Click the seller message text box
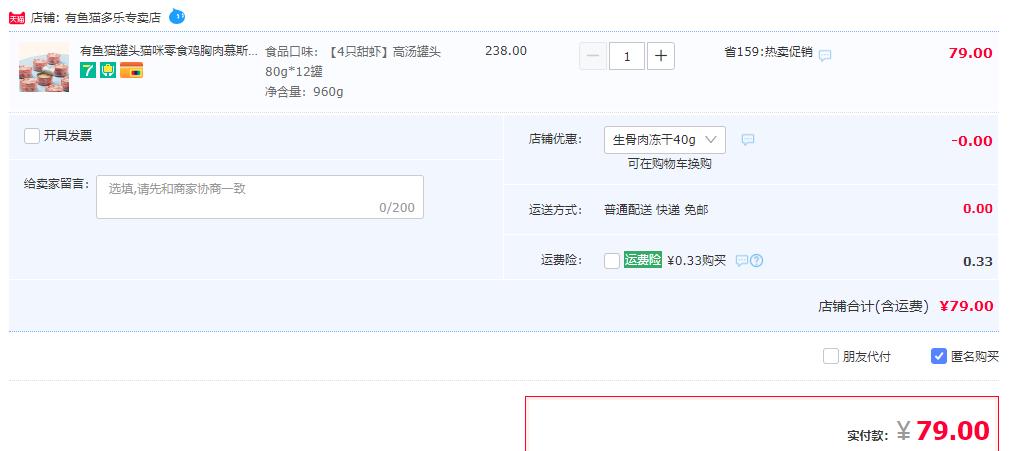 click(x=260, y=197)
